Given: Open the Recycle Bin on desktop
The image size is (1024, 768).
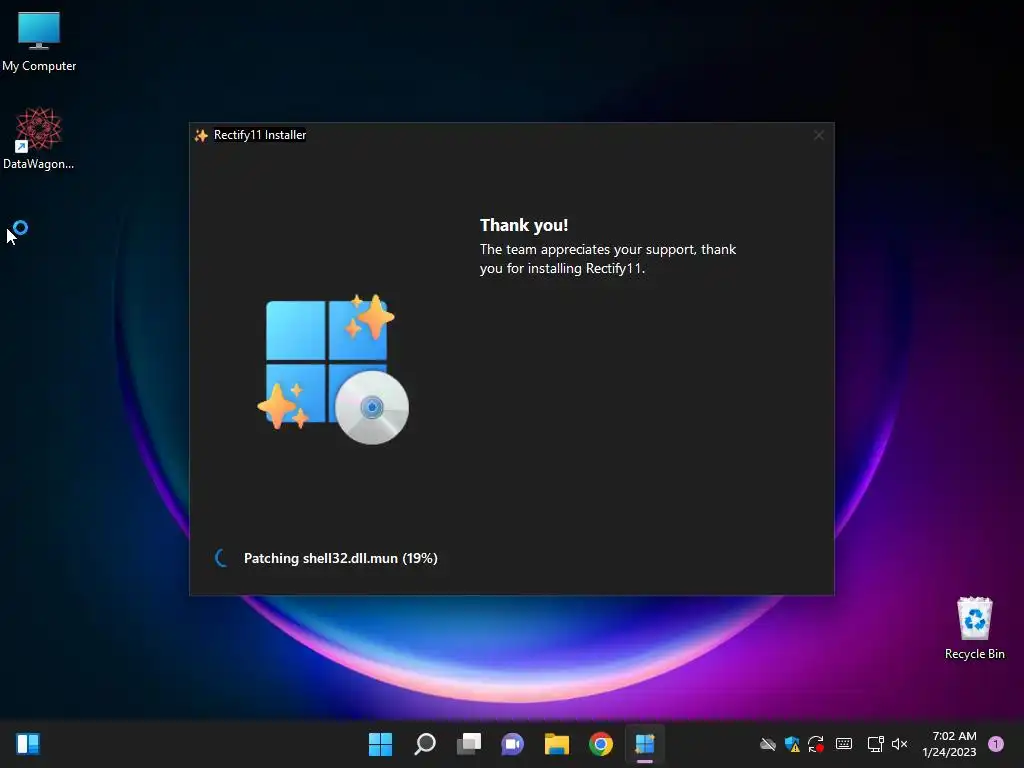Looking at the screenshot, I should (x=974, y=628).
